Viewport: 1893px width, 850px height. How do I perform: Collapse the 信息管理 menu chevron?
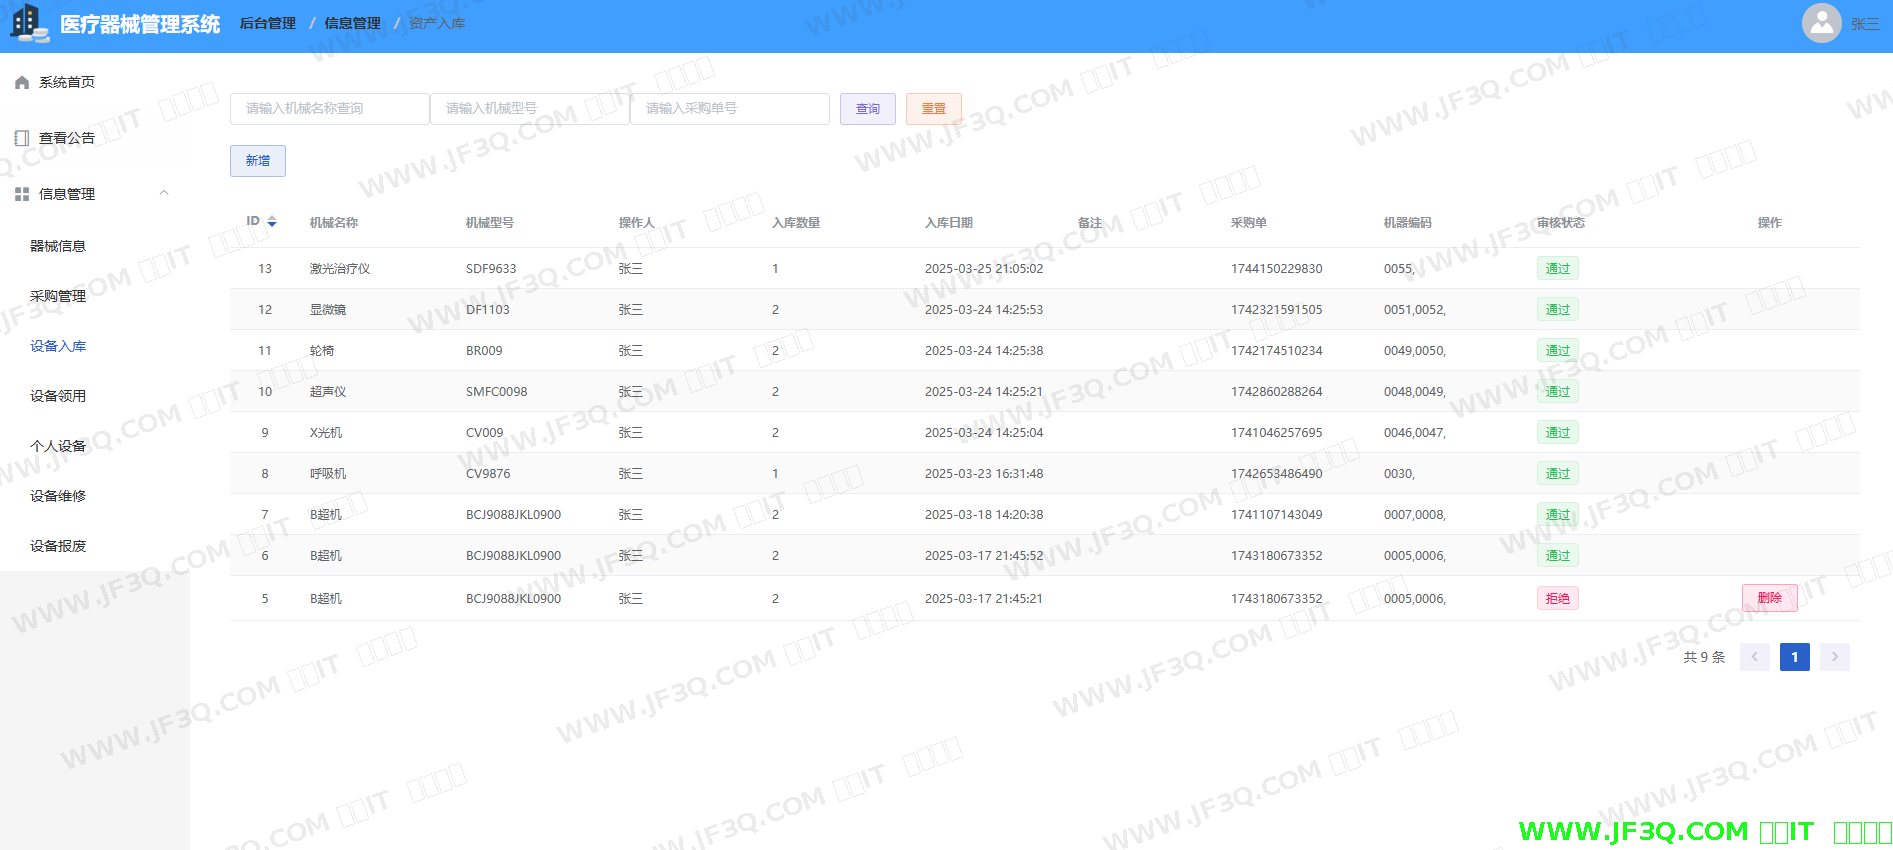(164, 193)
